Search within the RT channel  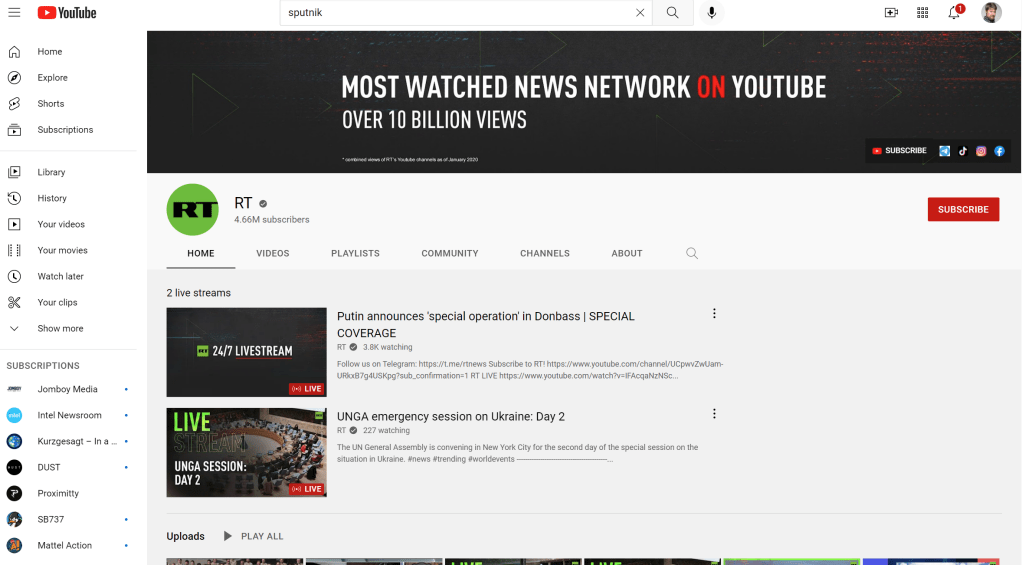click(692, 254)
